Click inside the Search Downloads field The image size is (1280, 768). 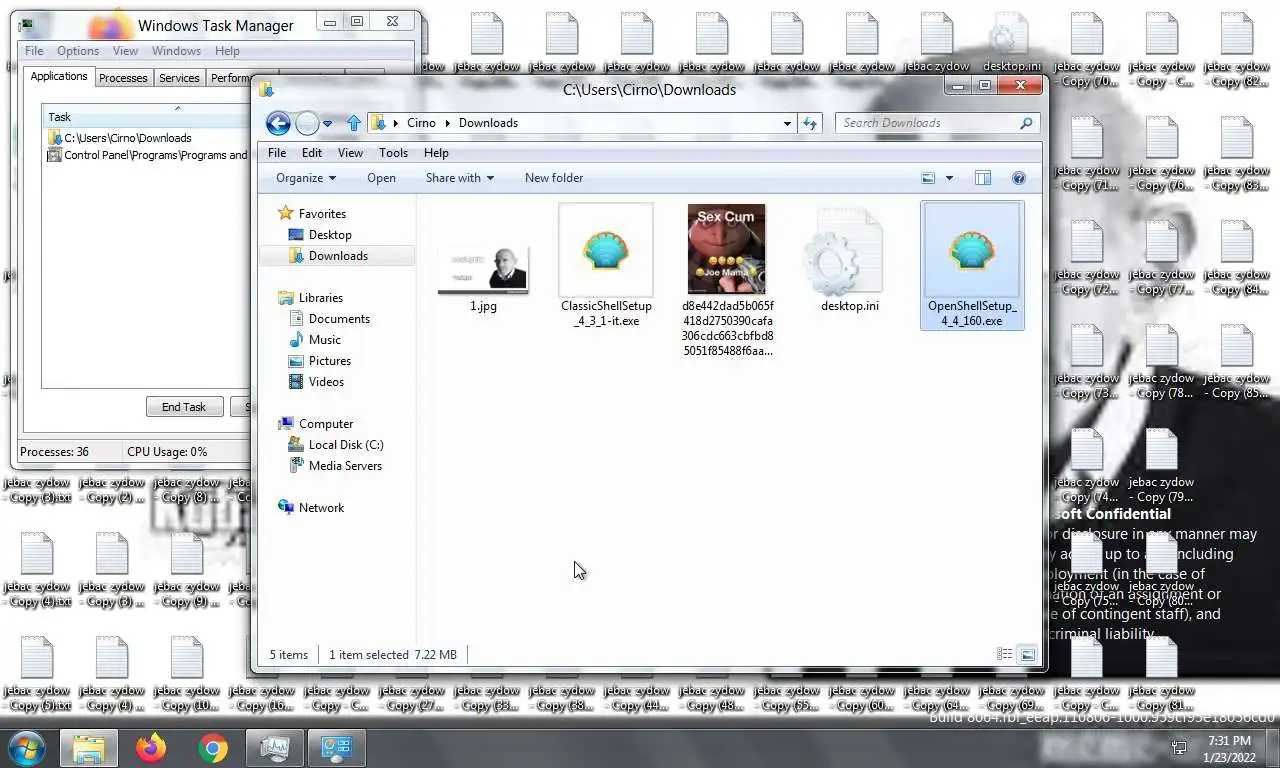pos(925,123)
